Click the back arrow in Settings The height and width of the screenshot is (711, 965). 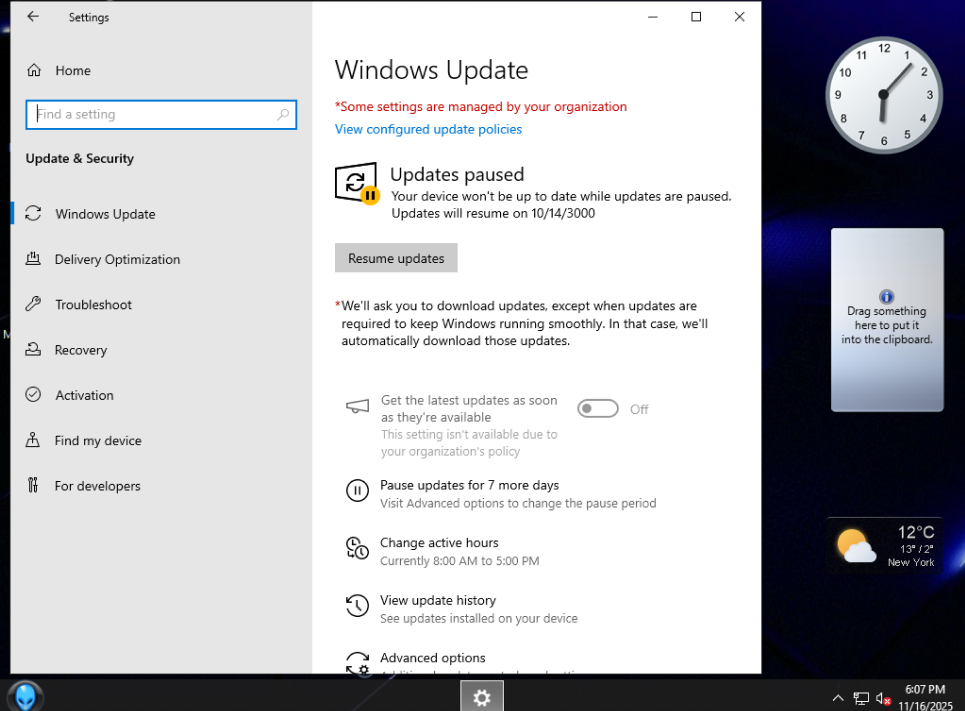tap(33, 17)
